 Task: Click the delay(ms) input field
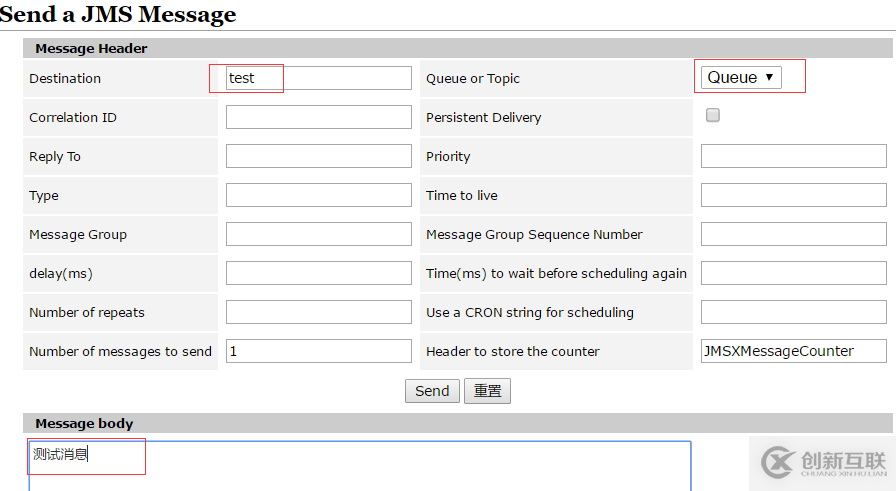[x=318, y=273]
